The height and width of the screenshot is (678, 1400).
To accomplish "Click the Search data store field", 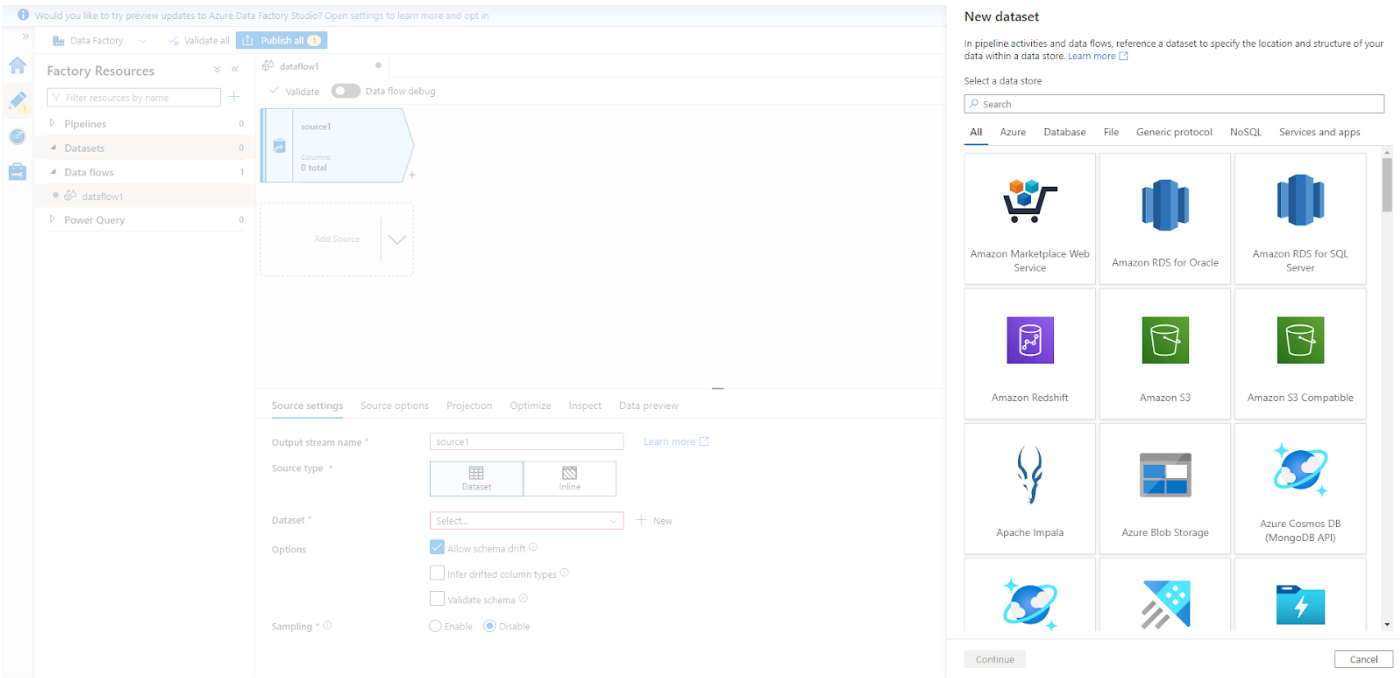I will 1175,104.
